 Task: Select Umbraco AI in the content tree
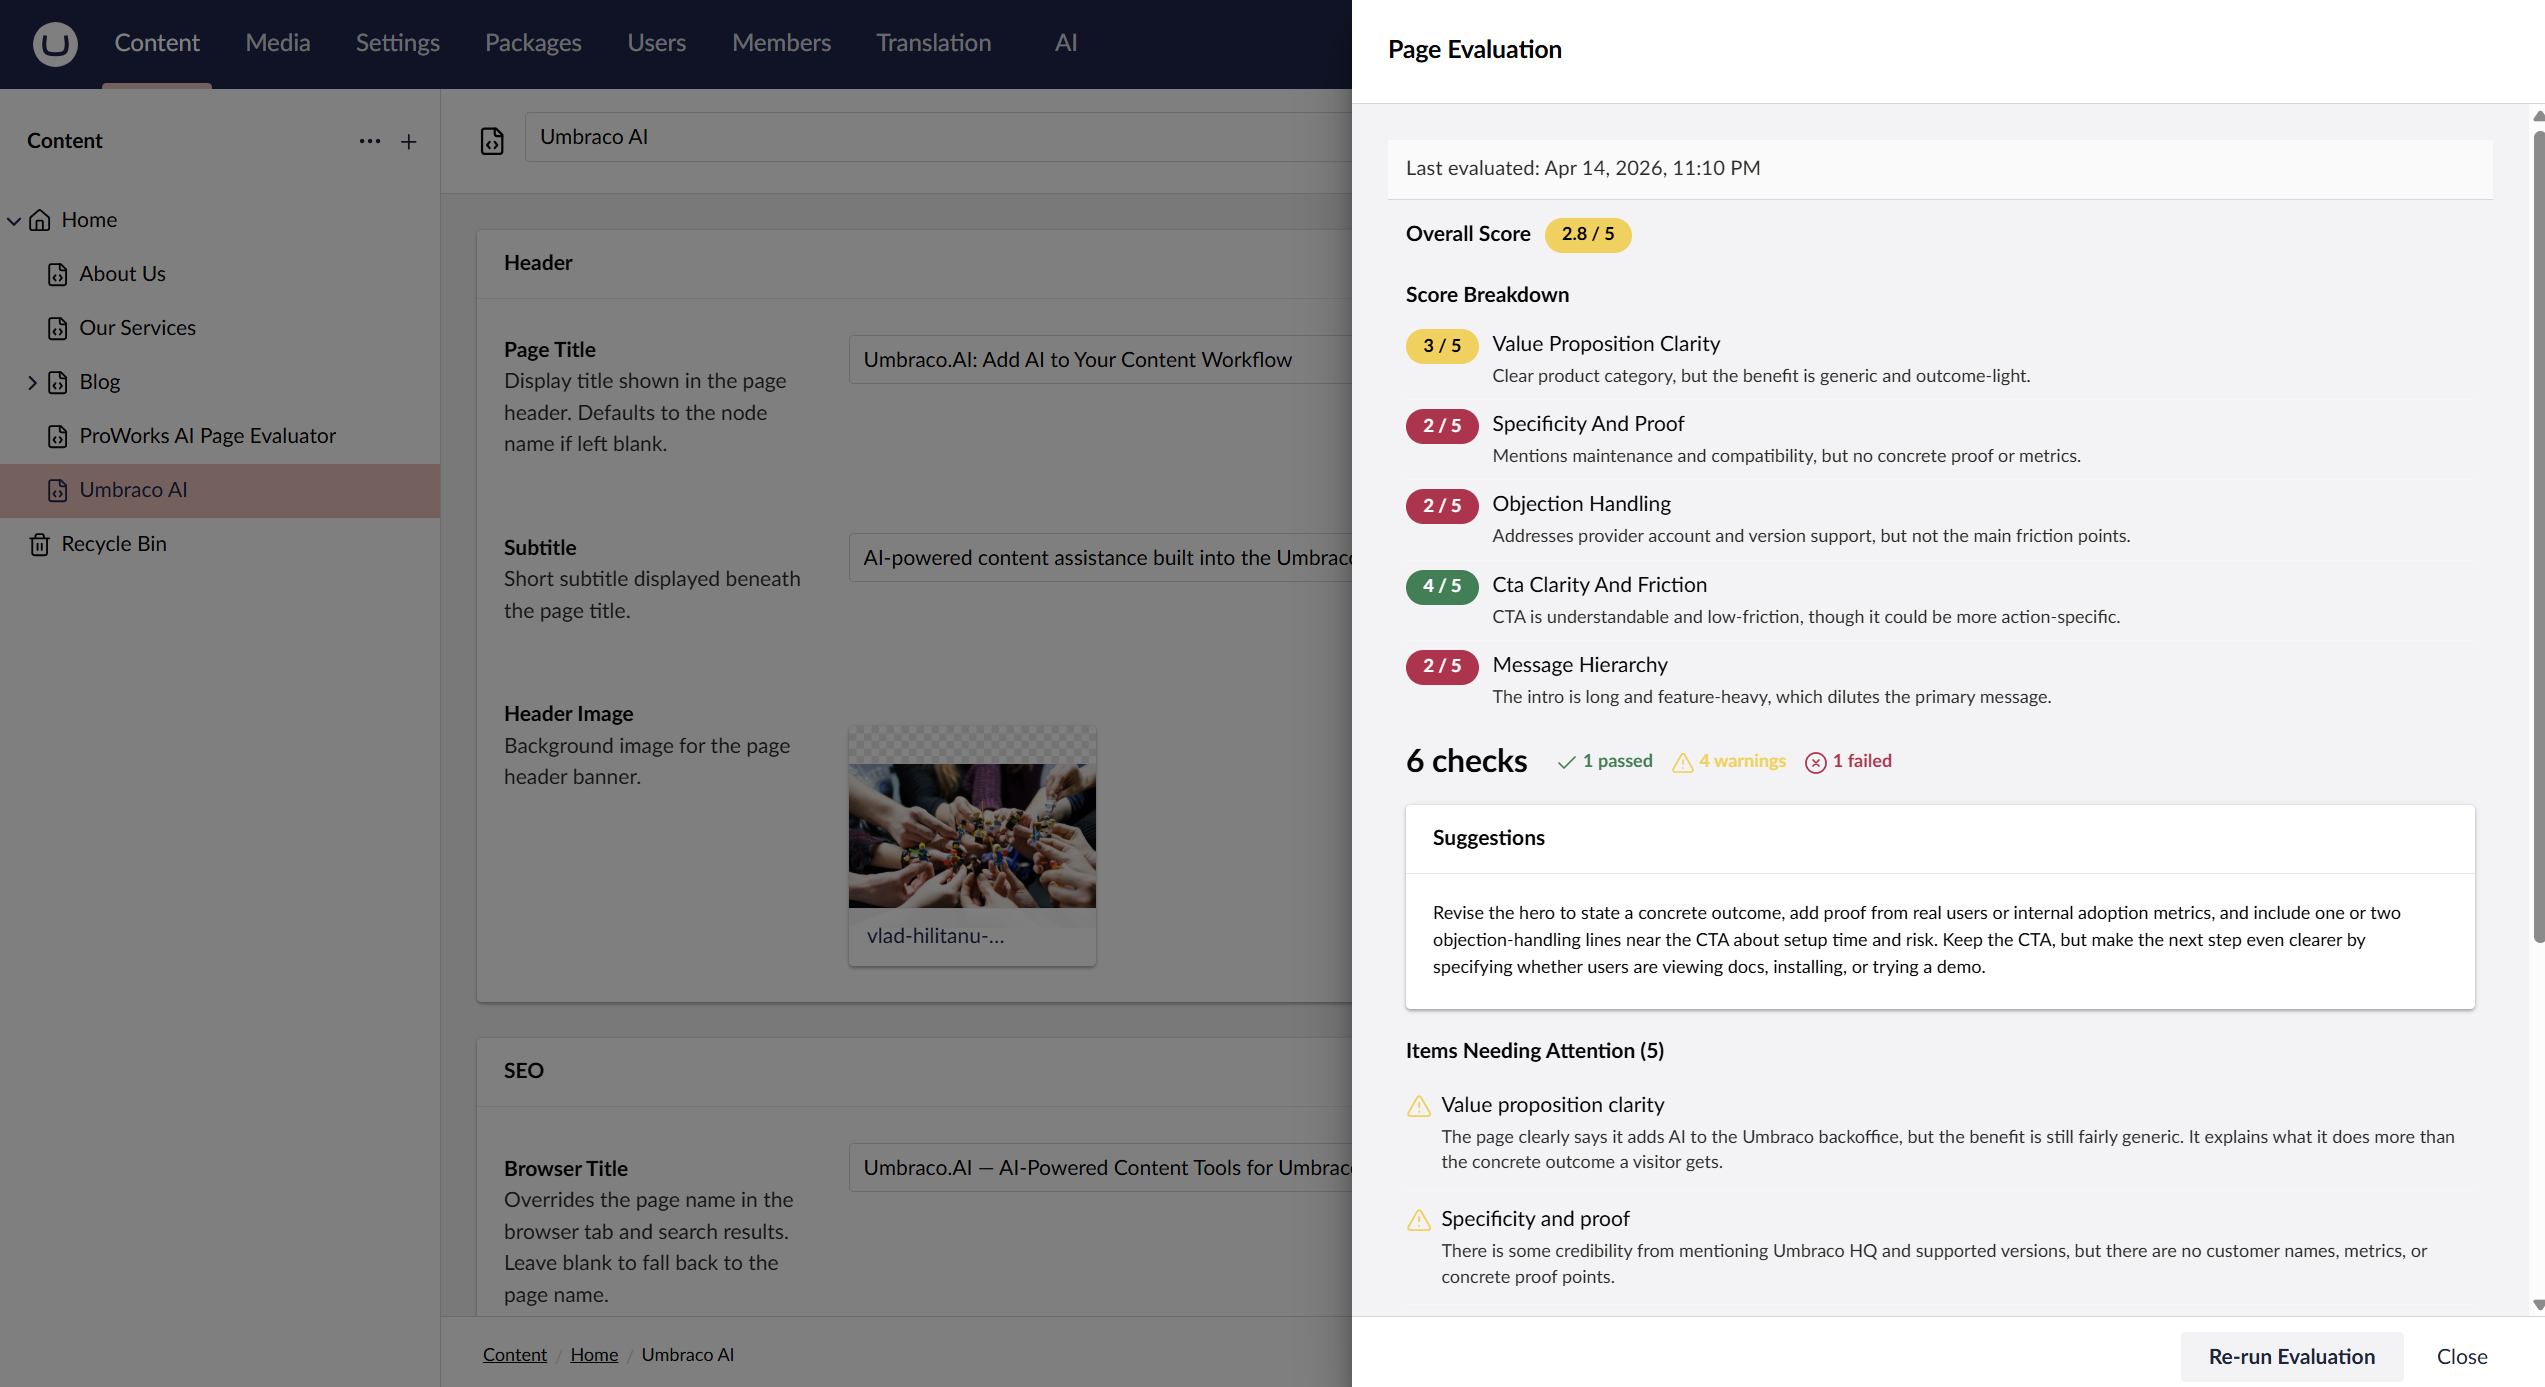point(220,490)
